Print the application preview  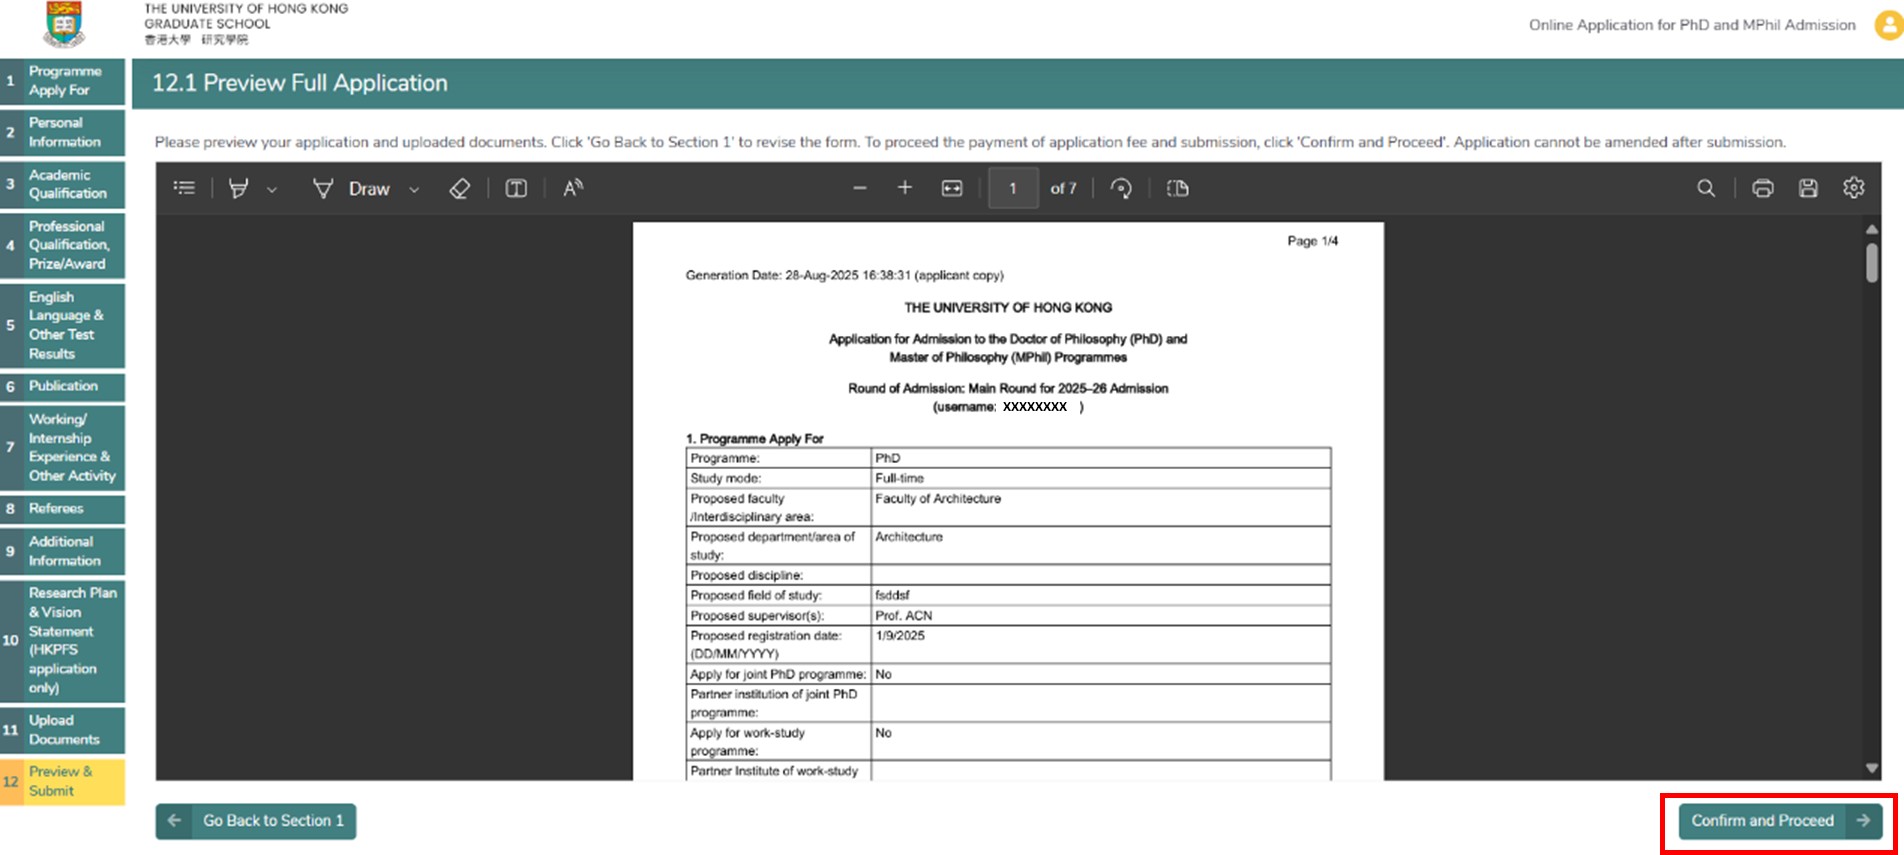pos(1762,188)
